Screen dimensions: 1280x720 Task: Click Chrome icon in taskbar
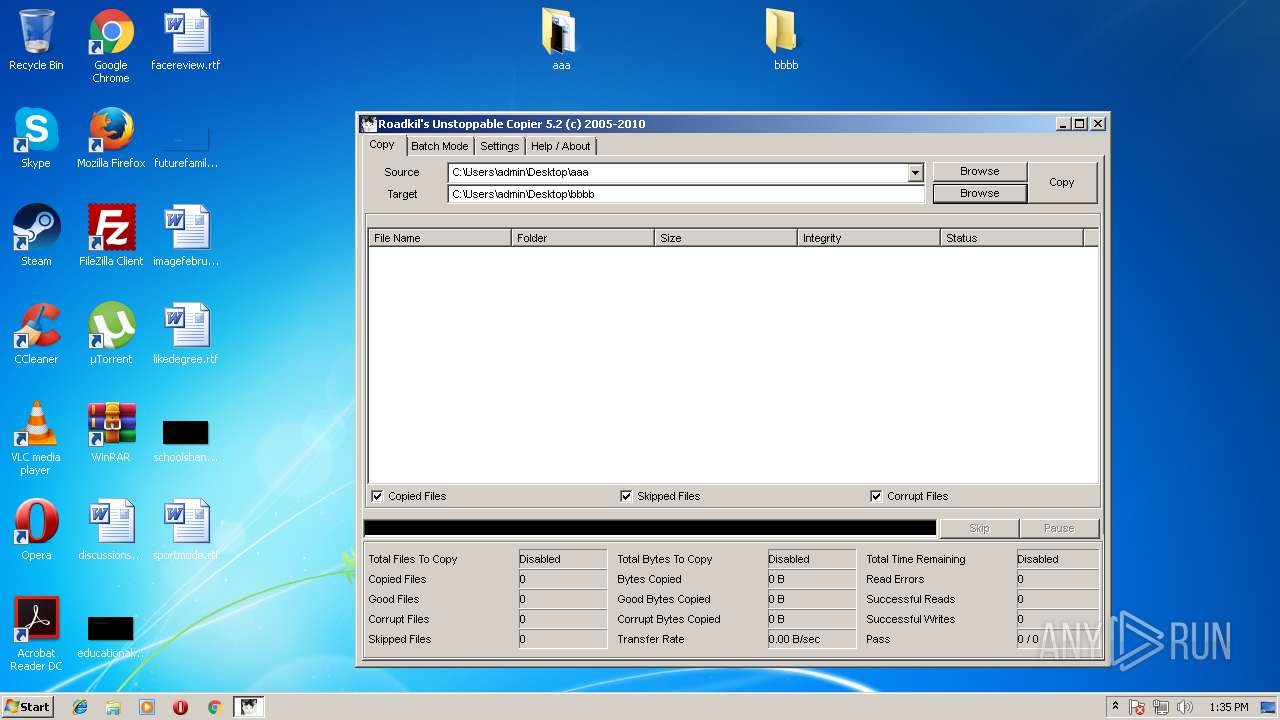click(214, 707)
